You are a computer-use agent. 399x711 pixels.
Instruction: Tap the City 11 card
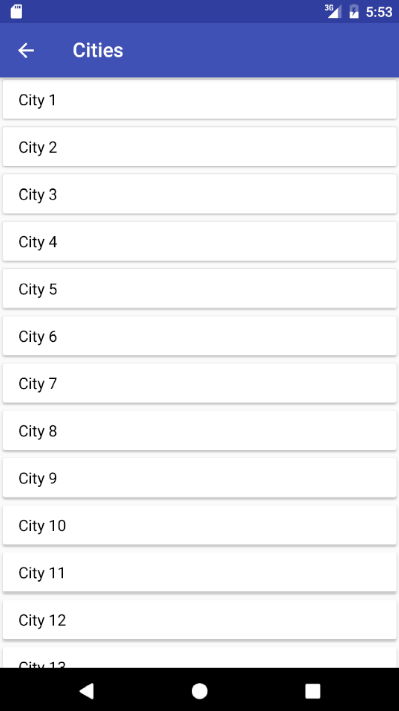pos(200,572)
